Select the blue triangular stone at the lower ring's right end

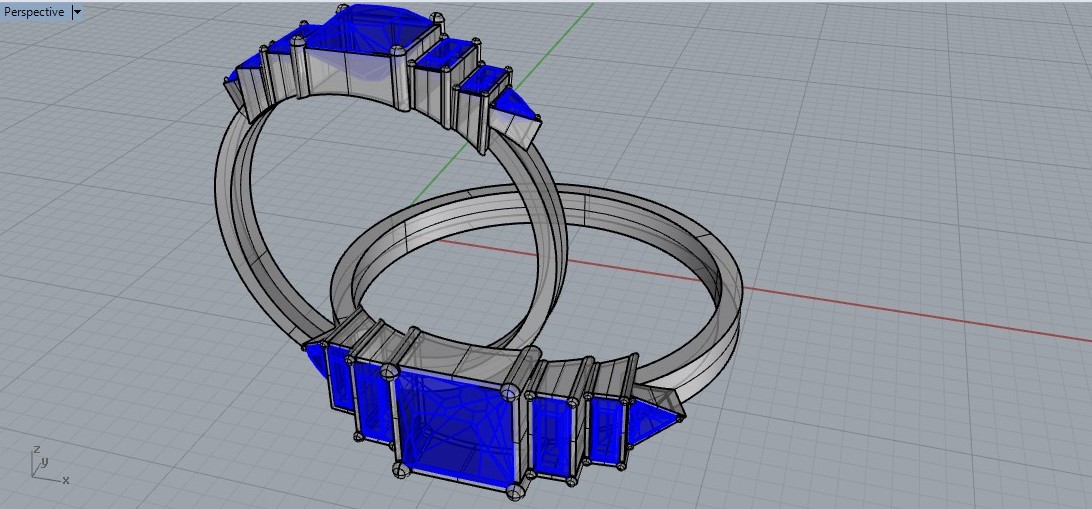(x=651, y=421)
